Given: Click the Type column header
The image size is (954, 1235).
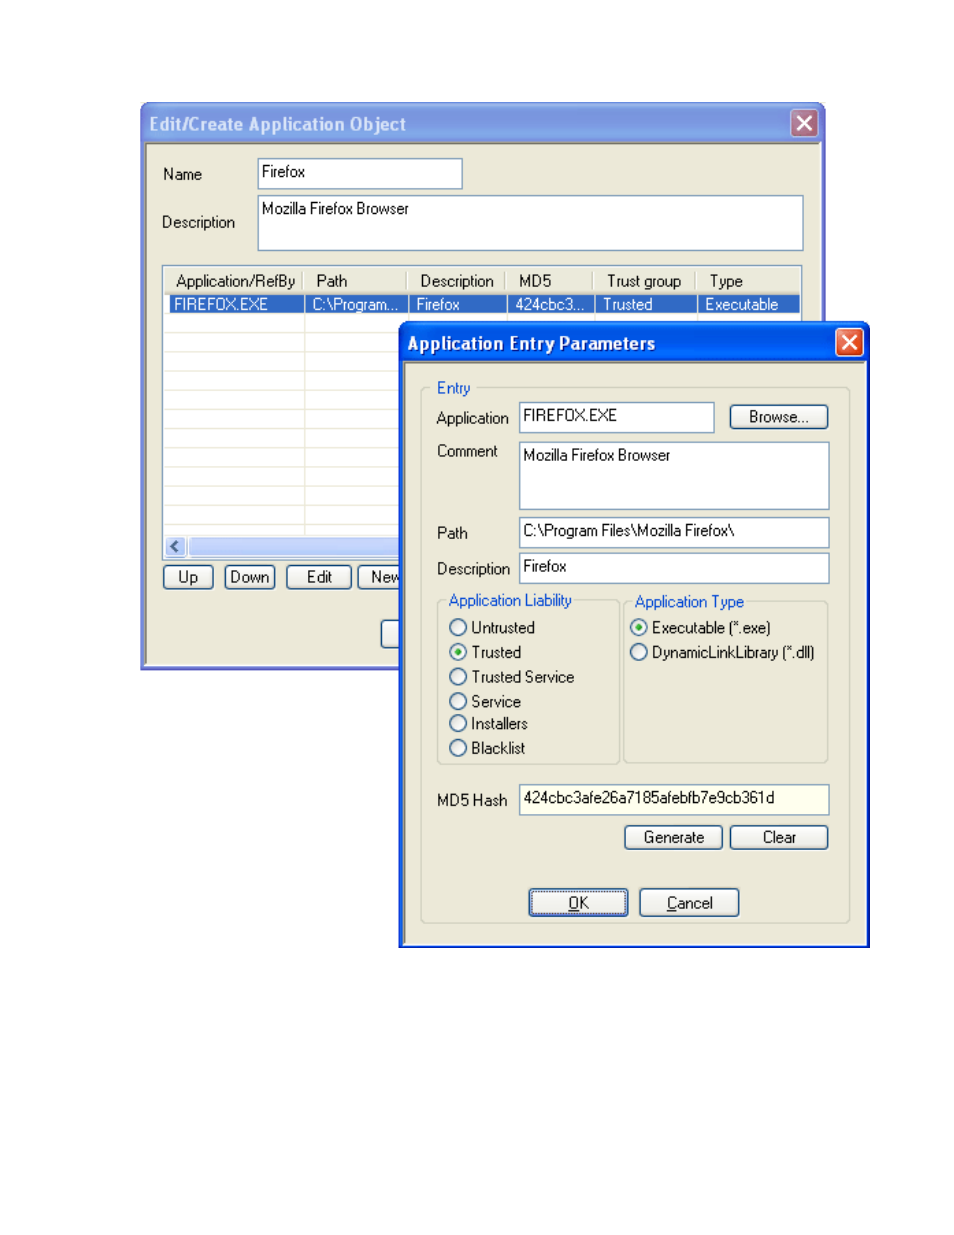Looking at the screenshot, I should [x=748, y=281].
